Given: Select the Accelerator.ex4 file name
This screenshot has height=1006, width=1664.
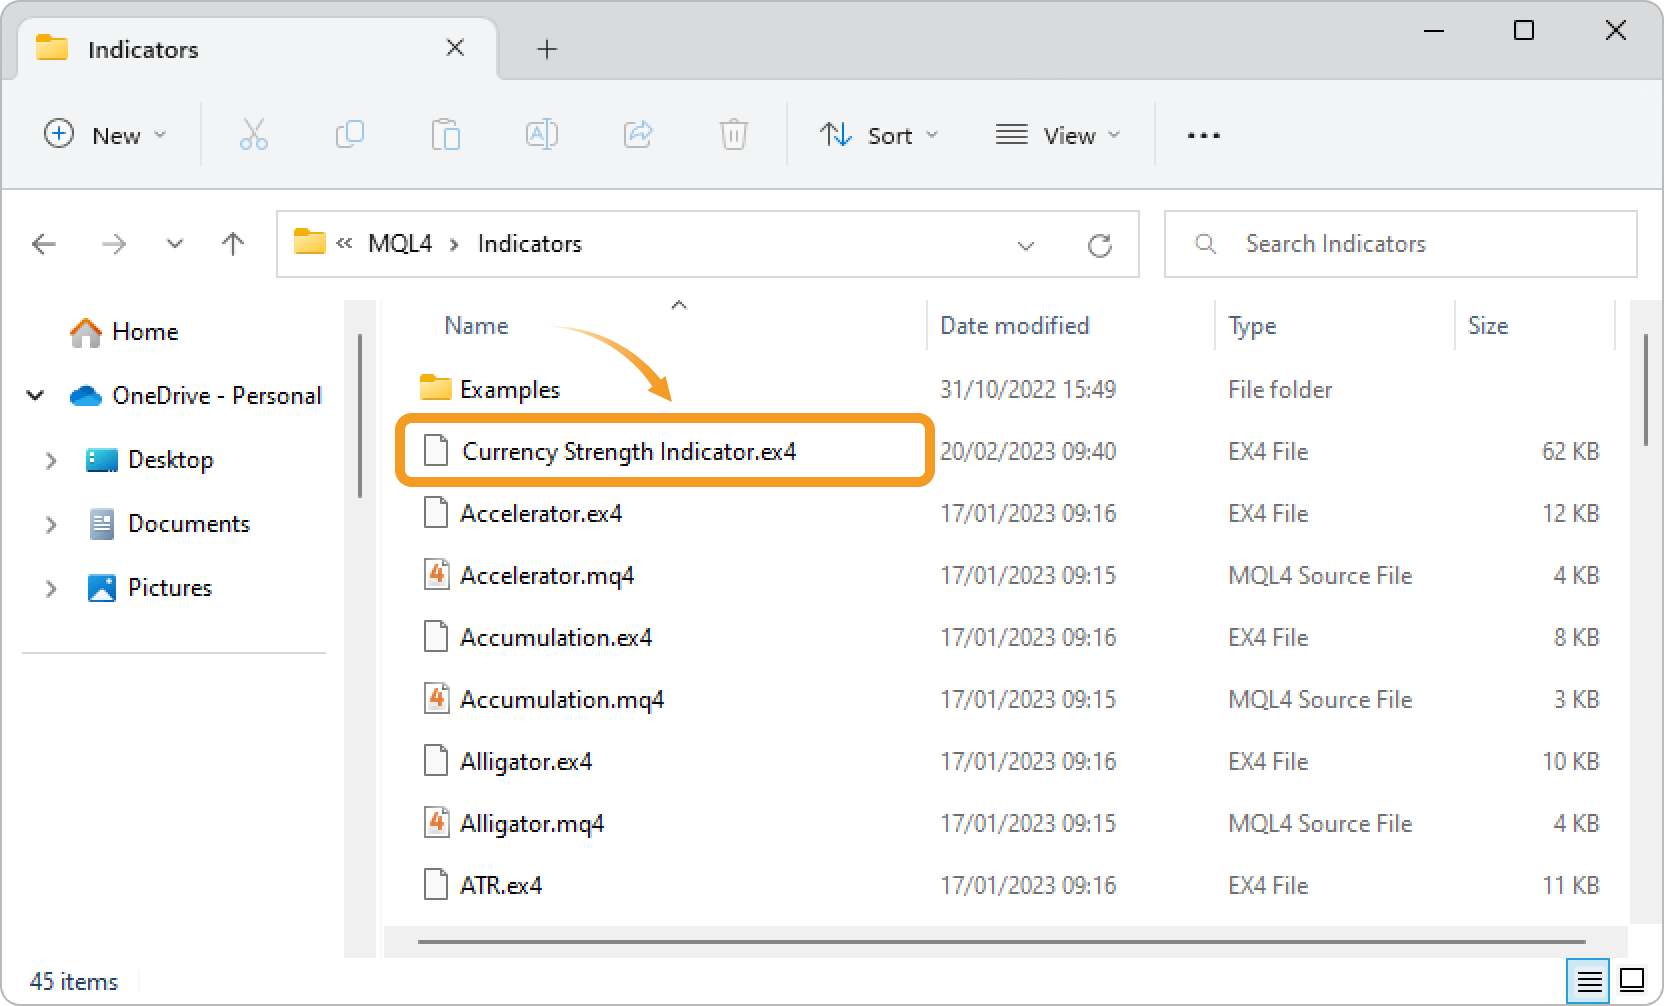Looking at the screenshot, I should (541, 514).
